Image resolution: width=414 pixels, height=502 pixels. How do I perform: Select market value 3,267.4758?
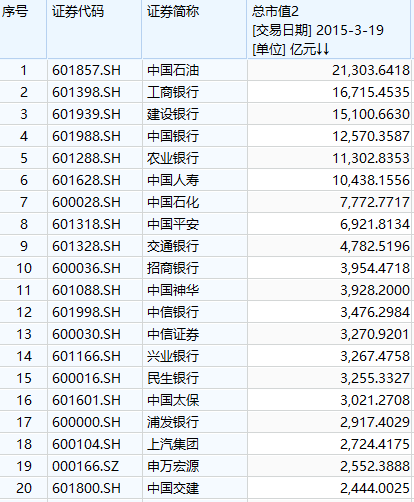coord(329,356)
